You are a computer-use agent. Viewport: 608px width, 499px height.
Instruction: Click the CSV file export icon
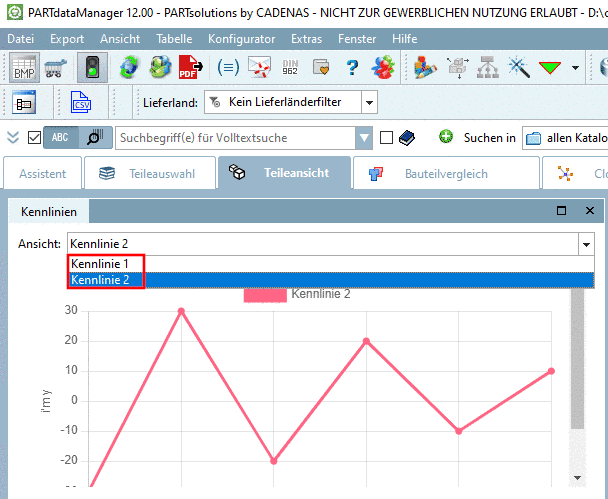pyautogui.click(x=81, y=102)
